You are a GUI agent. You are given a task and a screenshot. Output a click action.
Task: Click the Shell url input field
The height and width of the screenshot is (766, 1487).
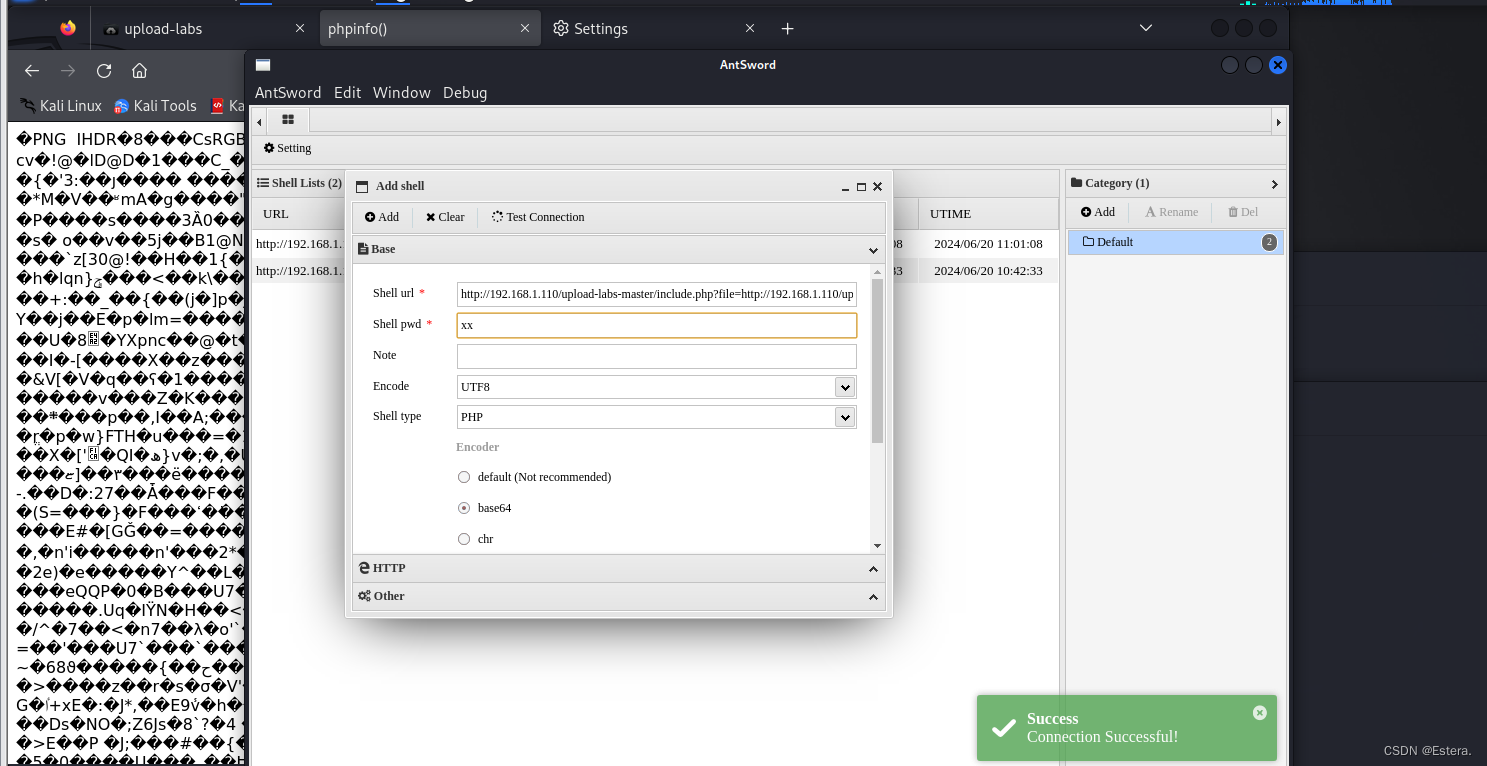point(657,294)
